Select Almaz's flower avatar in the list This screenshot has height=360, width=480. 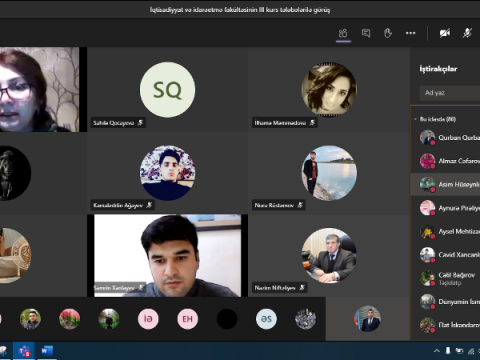(x=427, y=161)
